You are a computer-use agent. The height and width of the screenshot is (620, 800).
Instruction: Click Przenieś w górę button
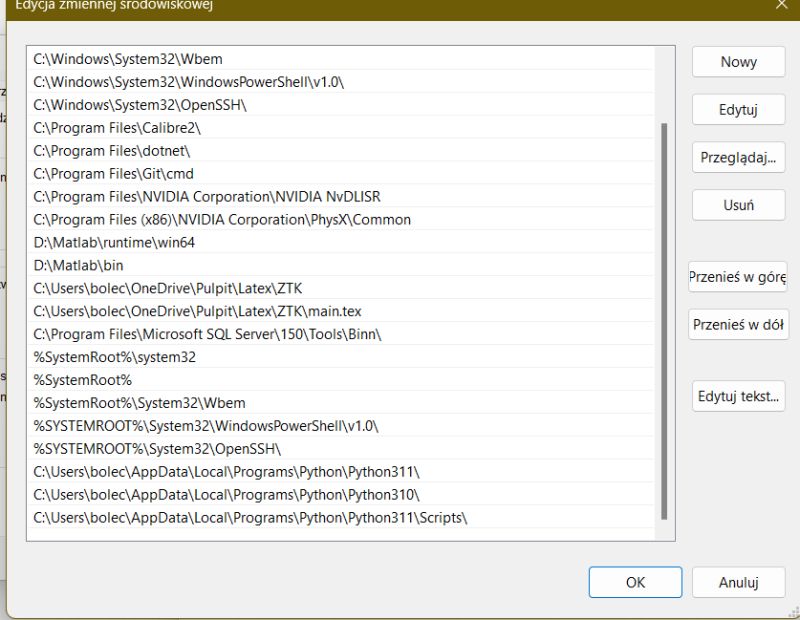point(737,277)
